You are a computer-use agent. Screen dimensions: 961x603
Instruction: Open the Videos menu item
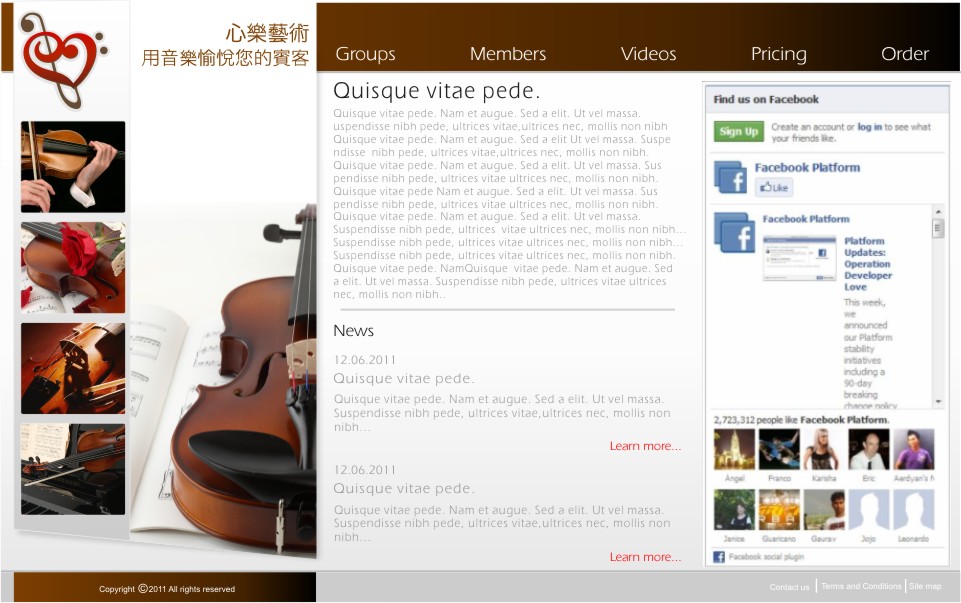(648, 54)
